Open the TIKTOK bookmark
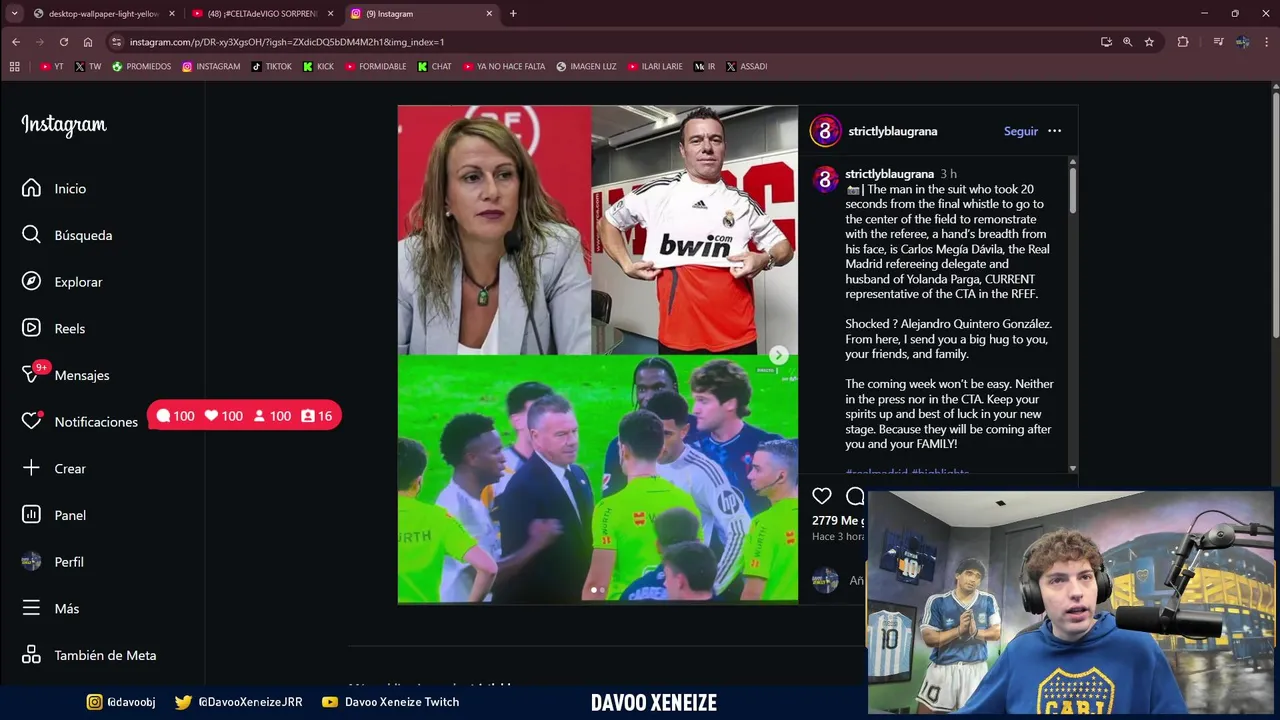 [x=271, y=67]
